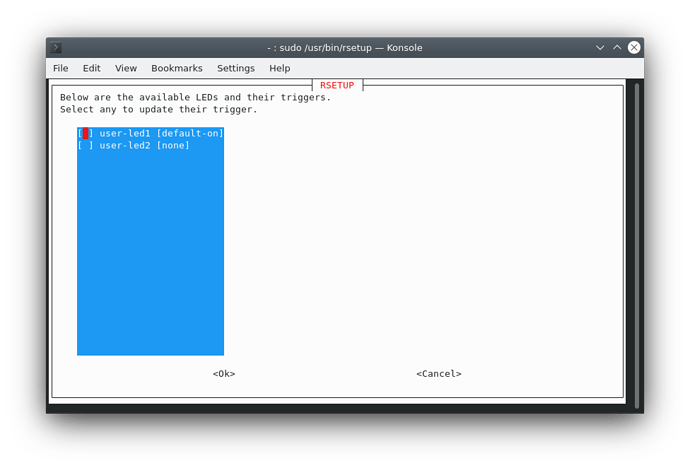Click the <Cancel> button
The image size is (690, 468).
pyautogui.click(x=439, y=373)
